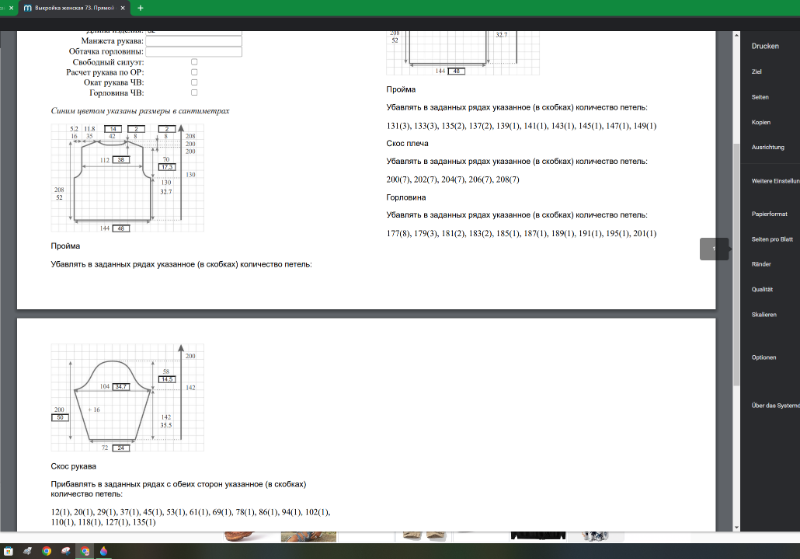The height and width of the screenshot is (559, 800).
Task: Open the Ausrichtung orientation setting
Action: point(770,147)
